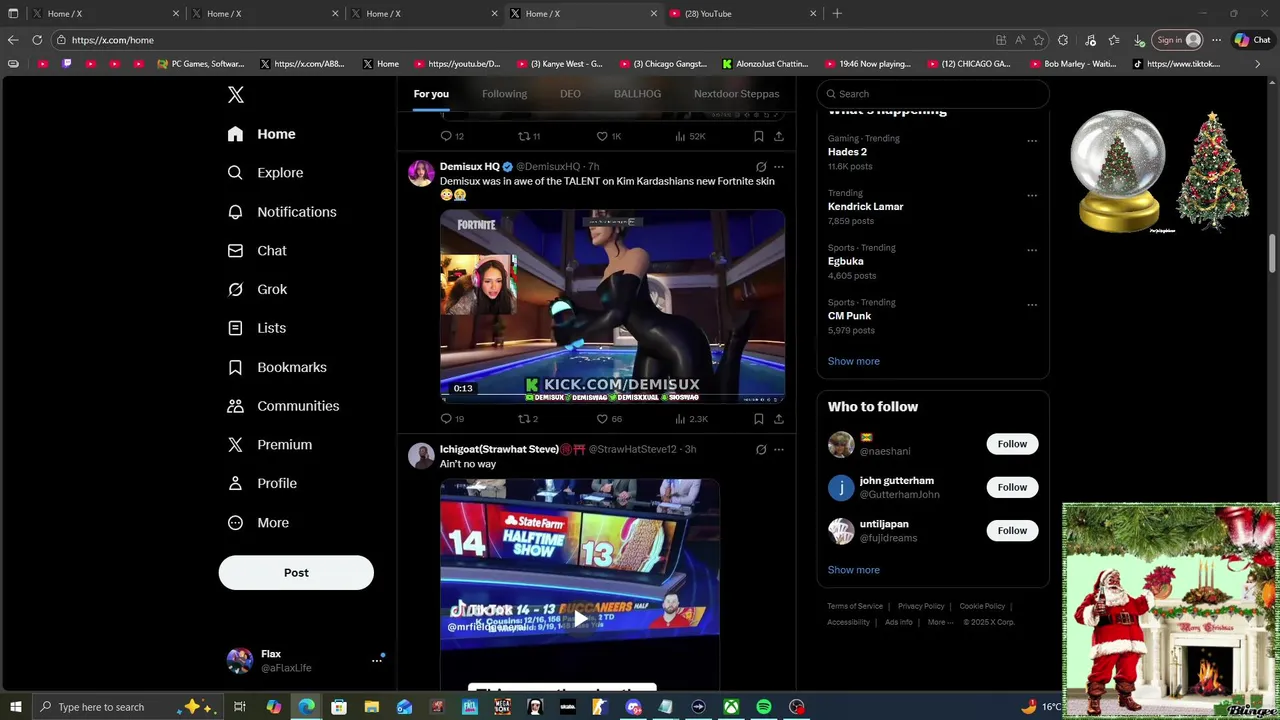Screen dimensions: 1280x720
Task: Select the BALLHOG tab
Action: point(637,94)
